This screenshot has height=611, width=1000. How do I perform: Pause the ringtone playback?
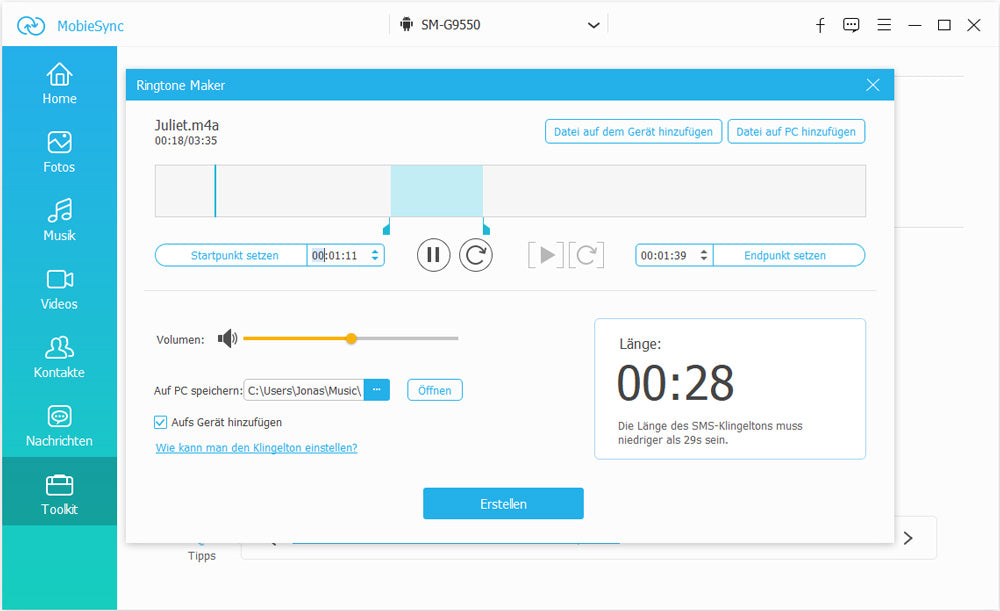pyautogui.click(x=433, y=255)
